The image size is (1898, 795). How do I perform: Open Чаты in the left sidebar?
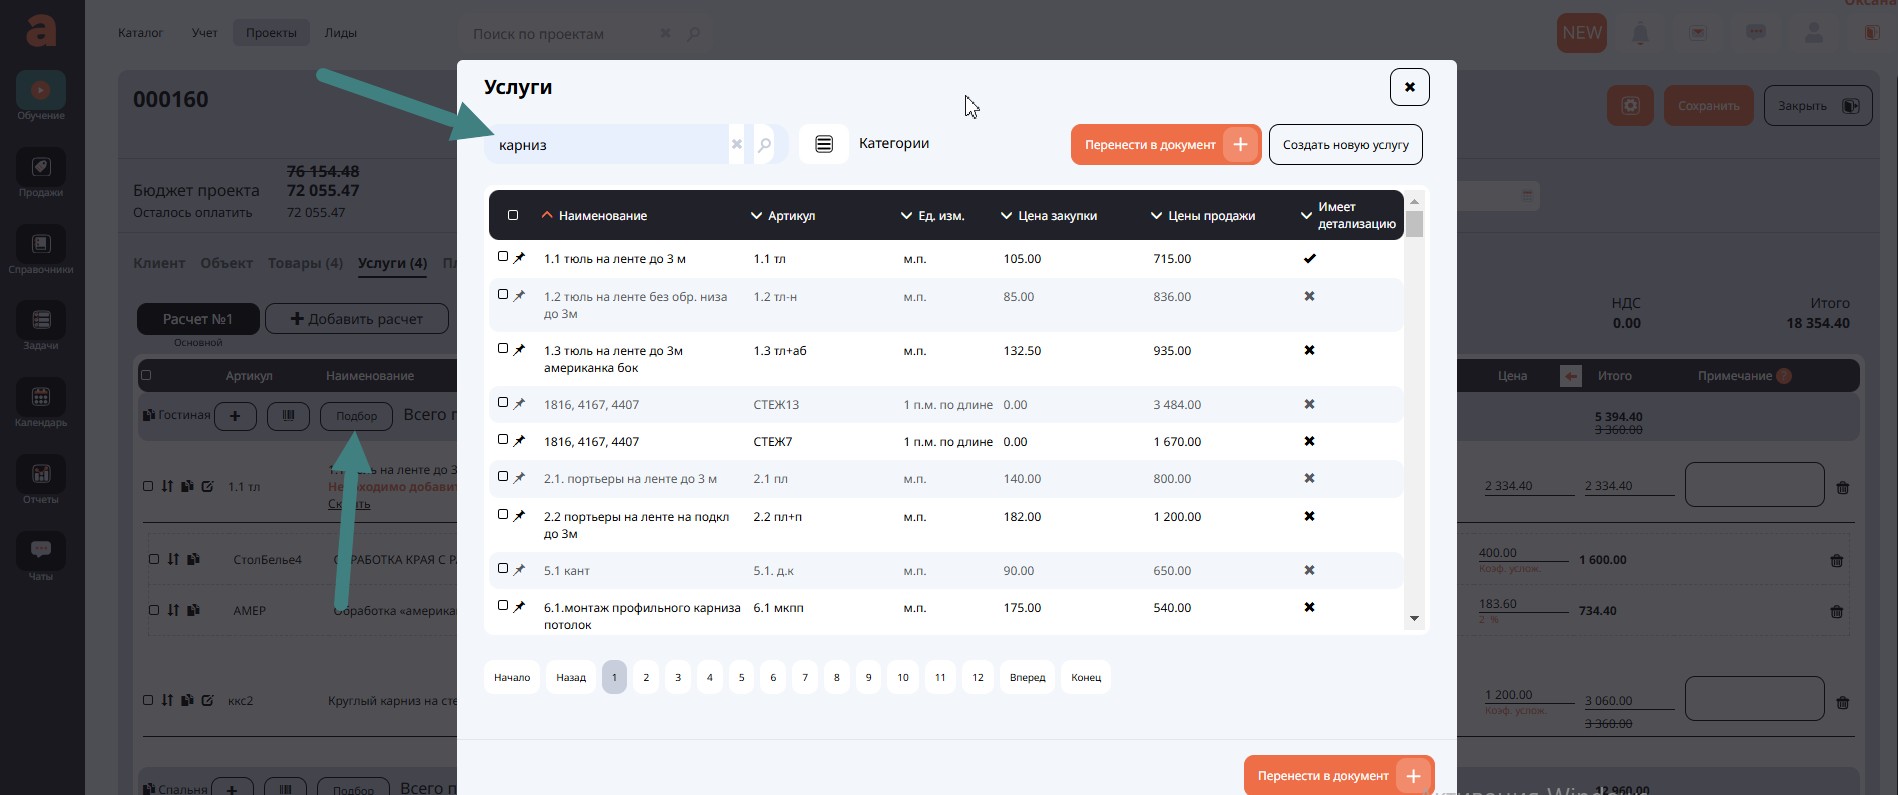41,557
